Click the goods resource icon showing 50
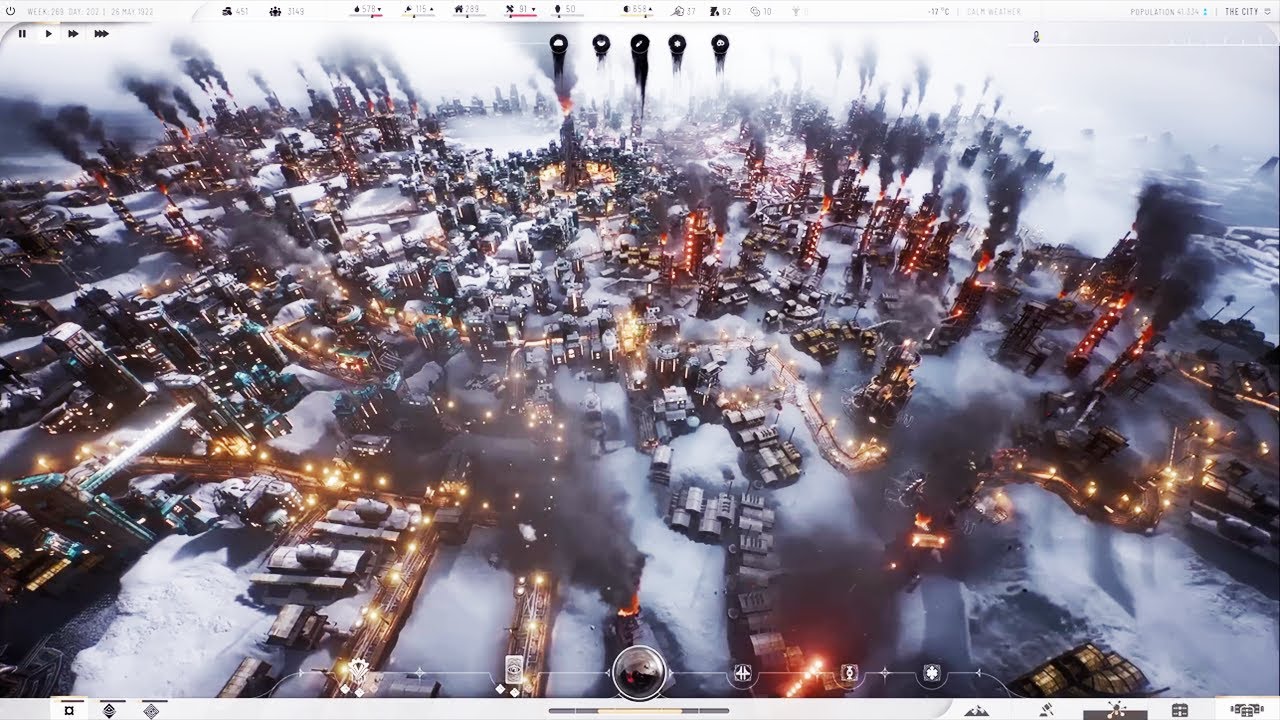The image size is (1280, 720). click(556, 11)
